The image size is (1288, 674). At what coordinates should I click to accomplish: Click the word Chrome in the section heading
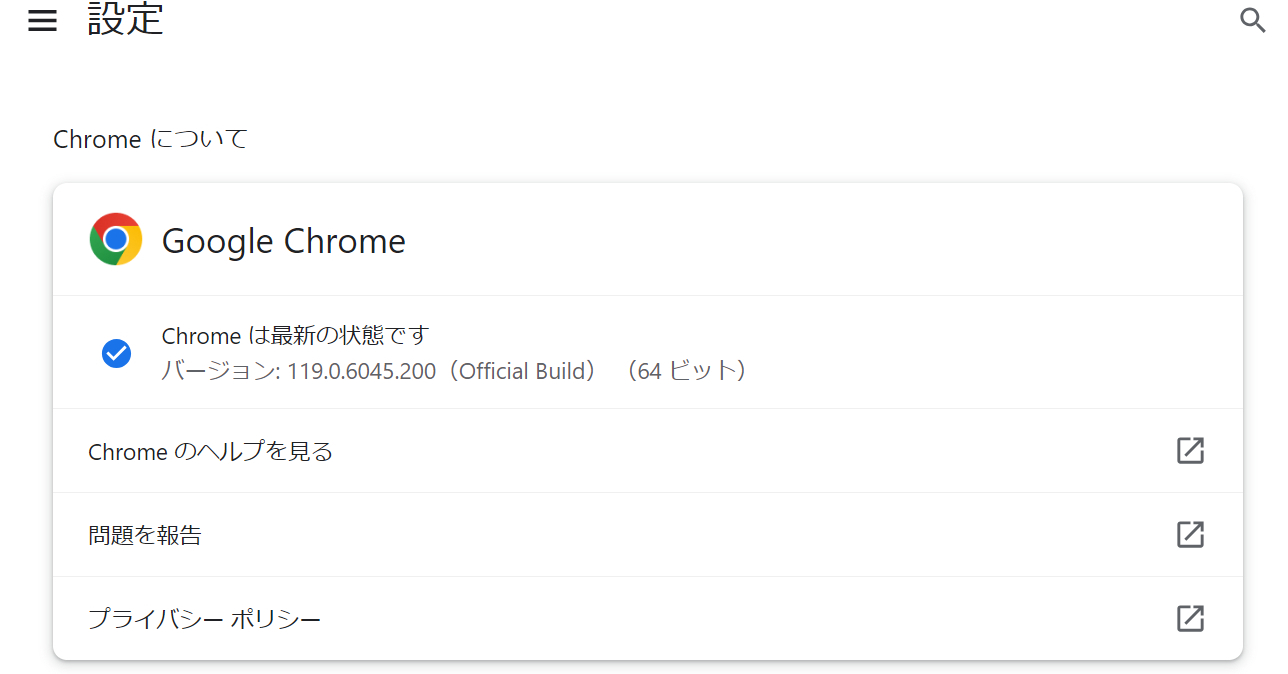[97, 140]
